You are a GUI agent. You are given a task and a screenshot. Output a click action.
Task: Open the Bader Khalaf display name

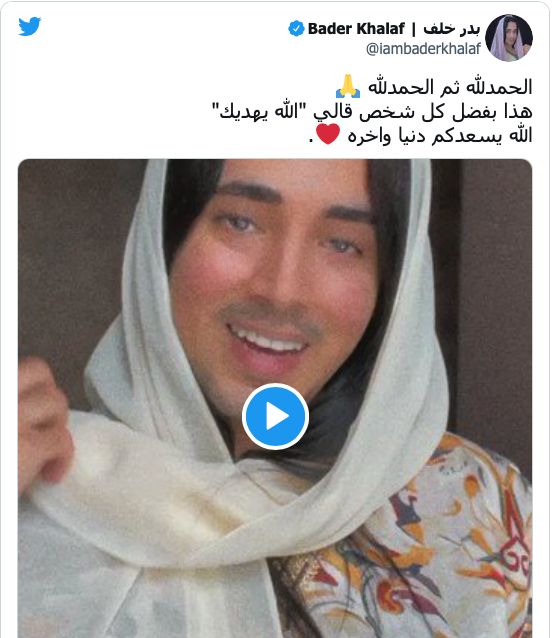356,29
